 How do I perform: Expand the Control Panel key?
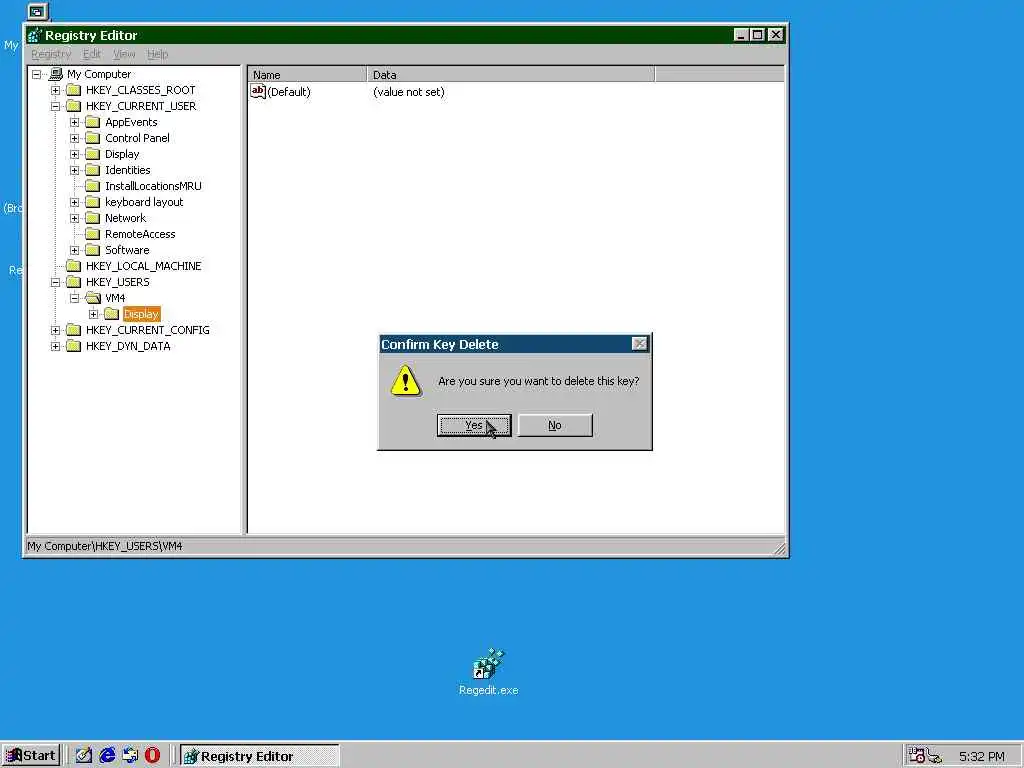(74, 138)
